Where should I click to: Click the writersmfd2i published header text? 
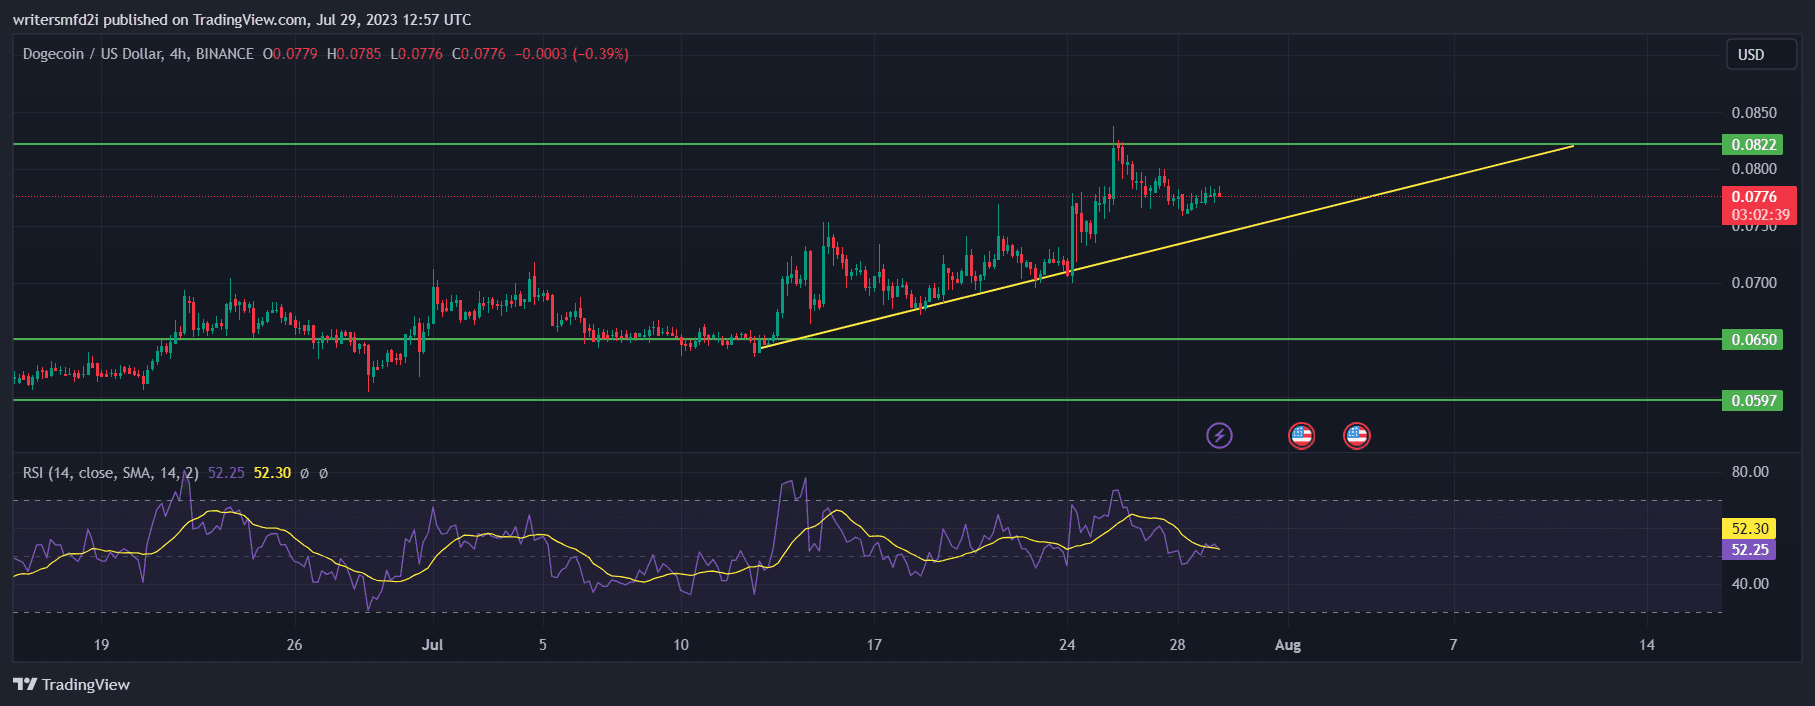coord(242,20)
